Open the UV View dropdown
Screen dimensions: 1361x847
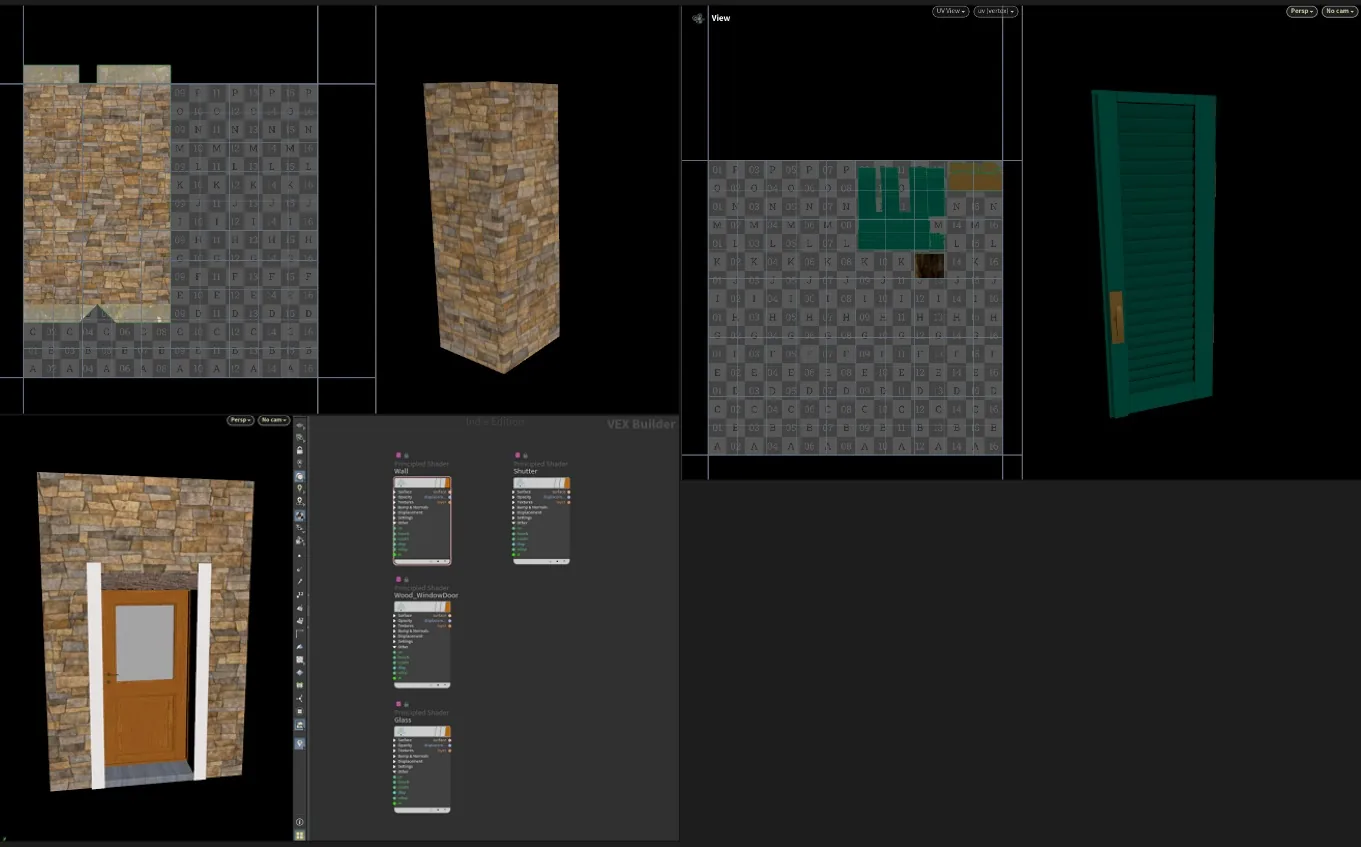pyautogui.click(x=950, y=11)
